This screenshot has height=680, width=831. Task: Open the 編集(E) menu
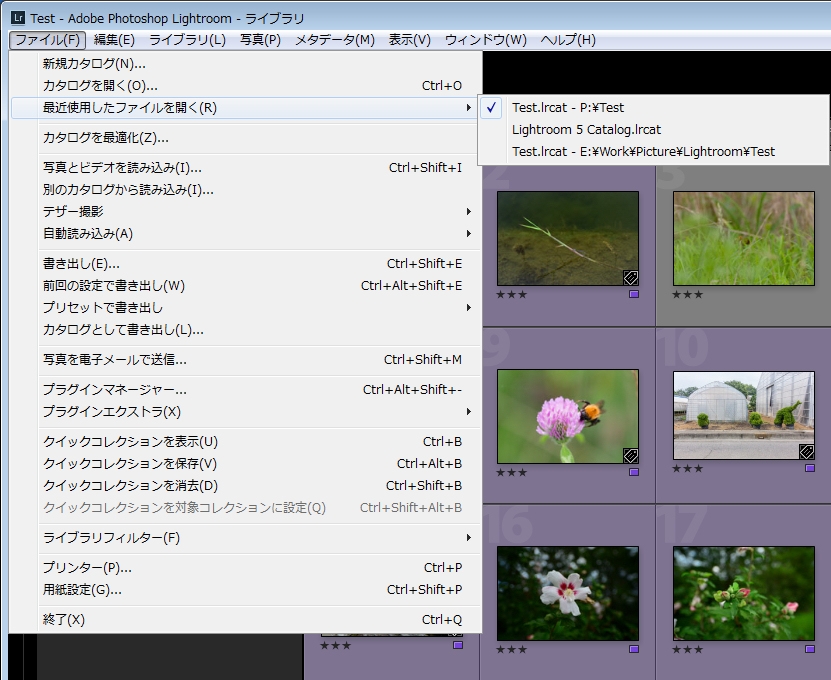point(114,40)
